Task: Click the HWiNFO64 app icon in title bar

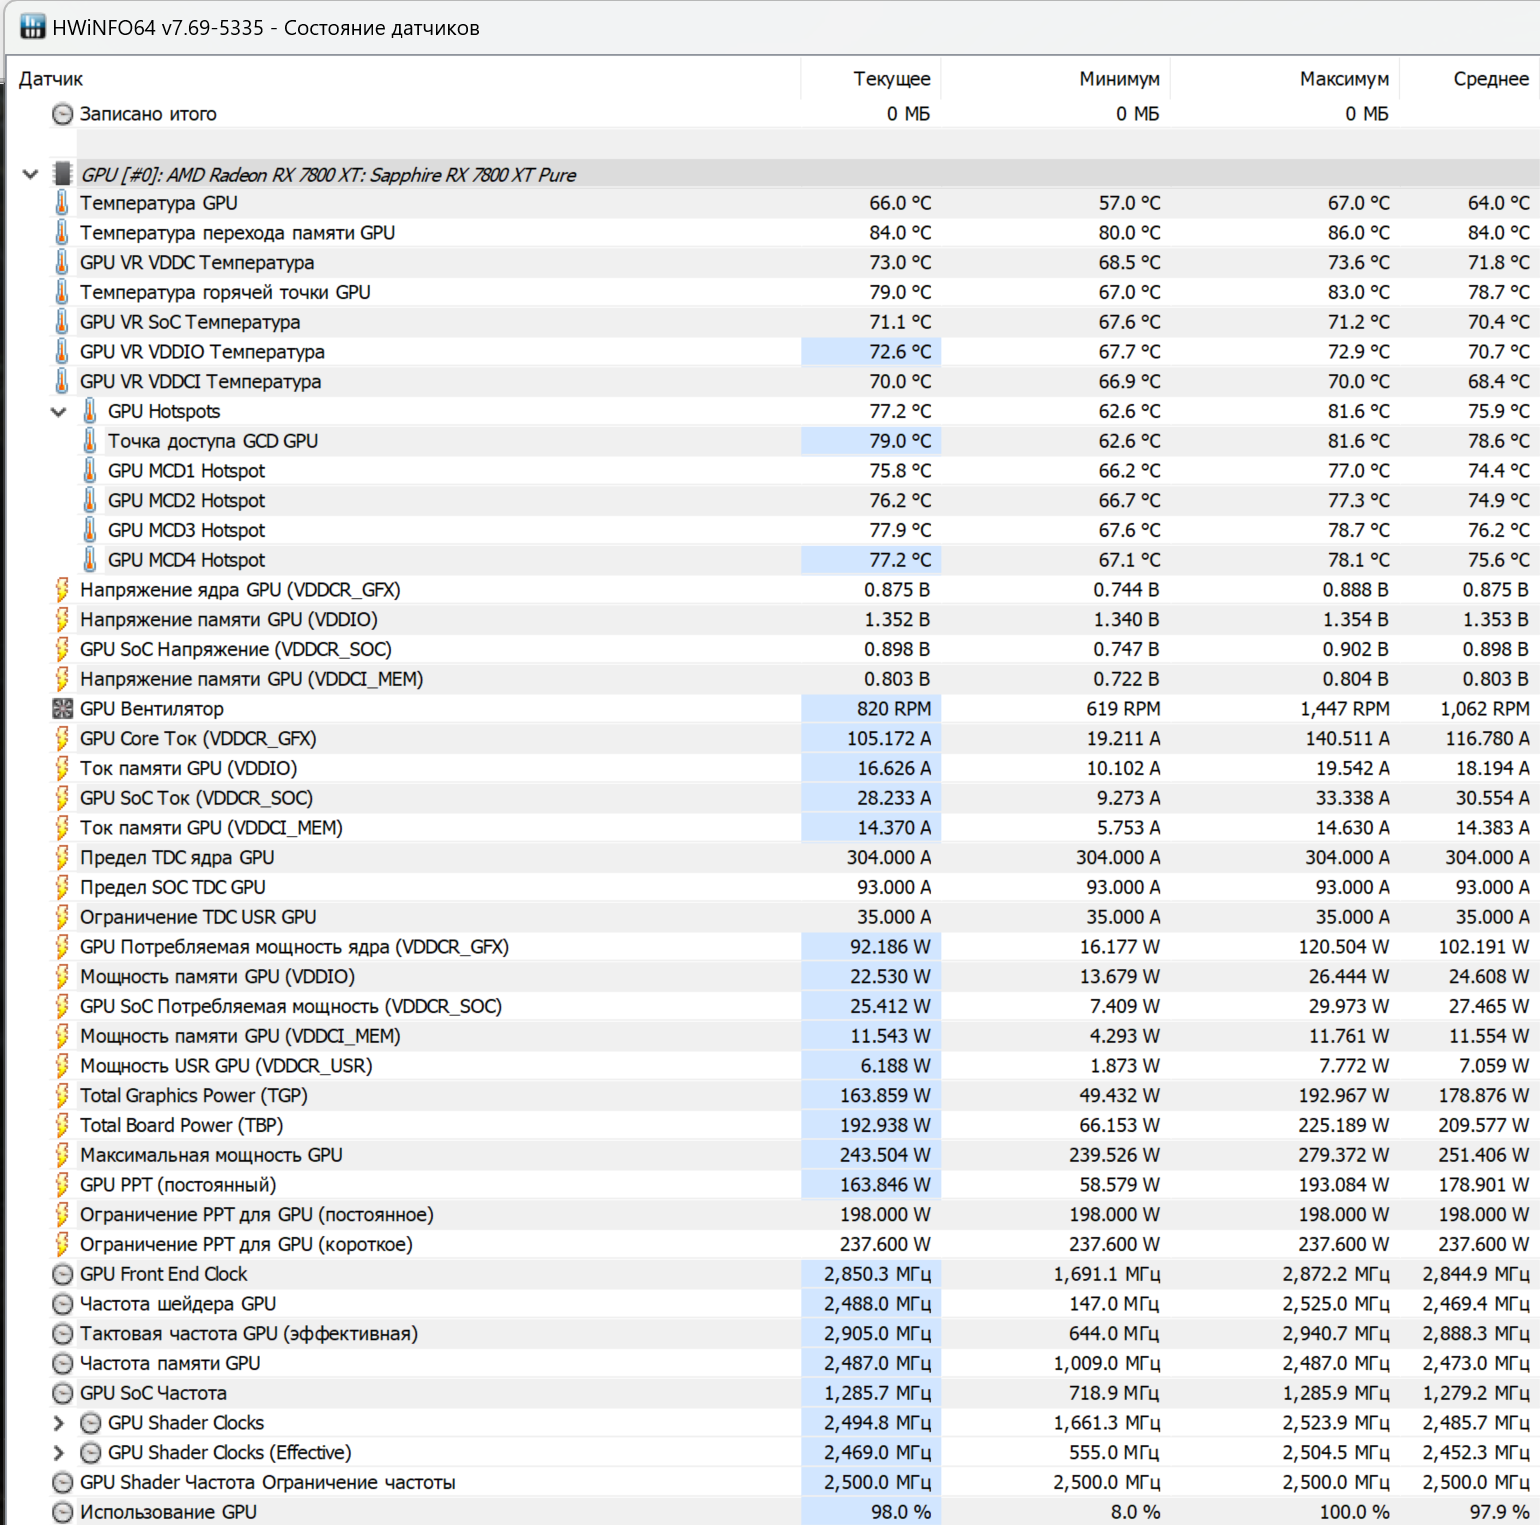Action: (33, 27)
